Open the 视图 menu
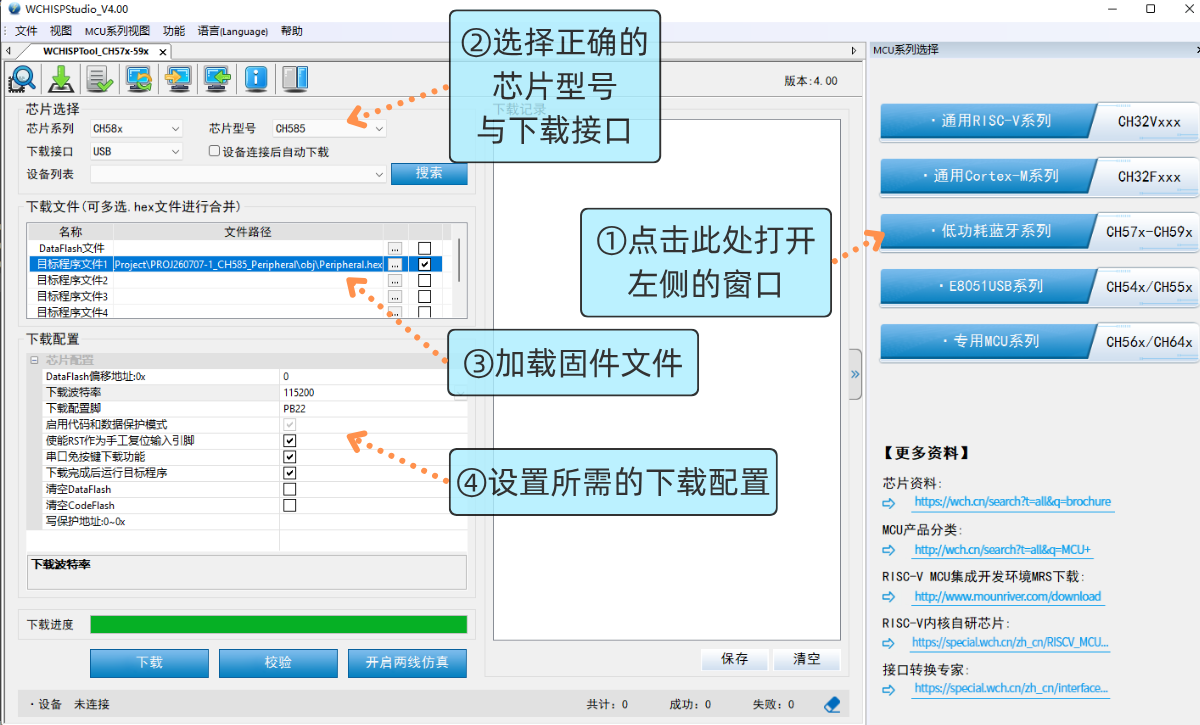 61,31
